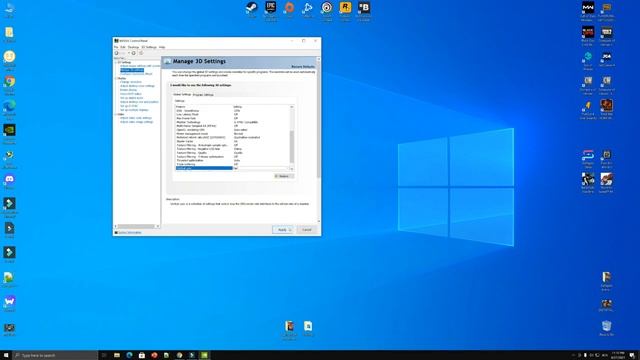Select Adjust desktop color settings
The width and height of the screenshot is (640, 360).
click(x=137, y=86)
